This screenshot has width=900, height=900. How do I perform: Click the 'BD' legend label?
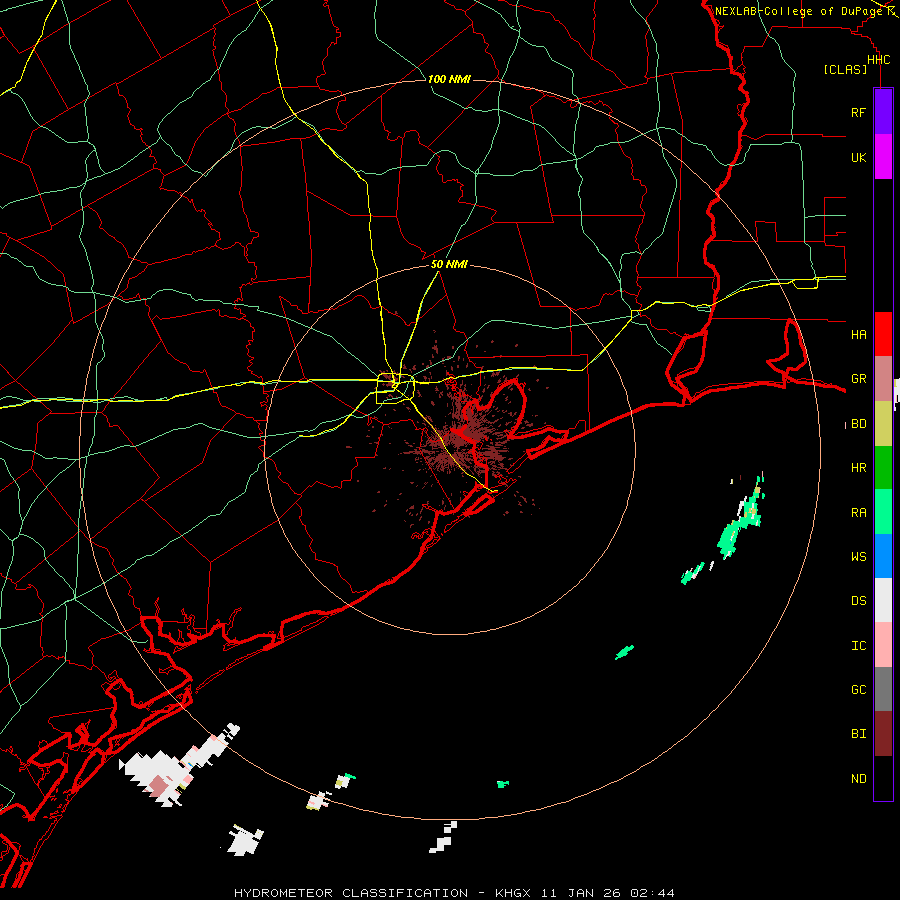[858, 424]
